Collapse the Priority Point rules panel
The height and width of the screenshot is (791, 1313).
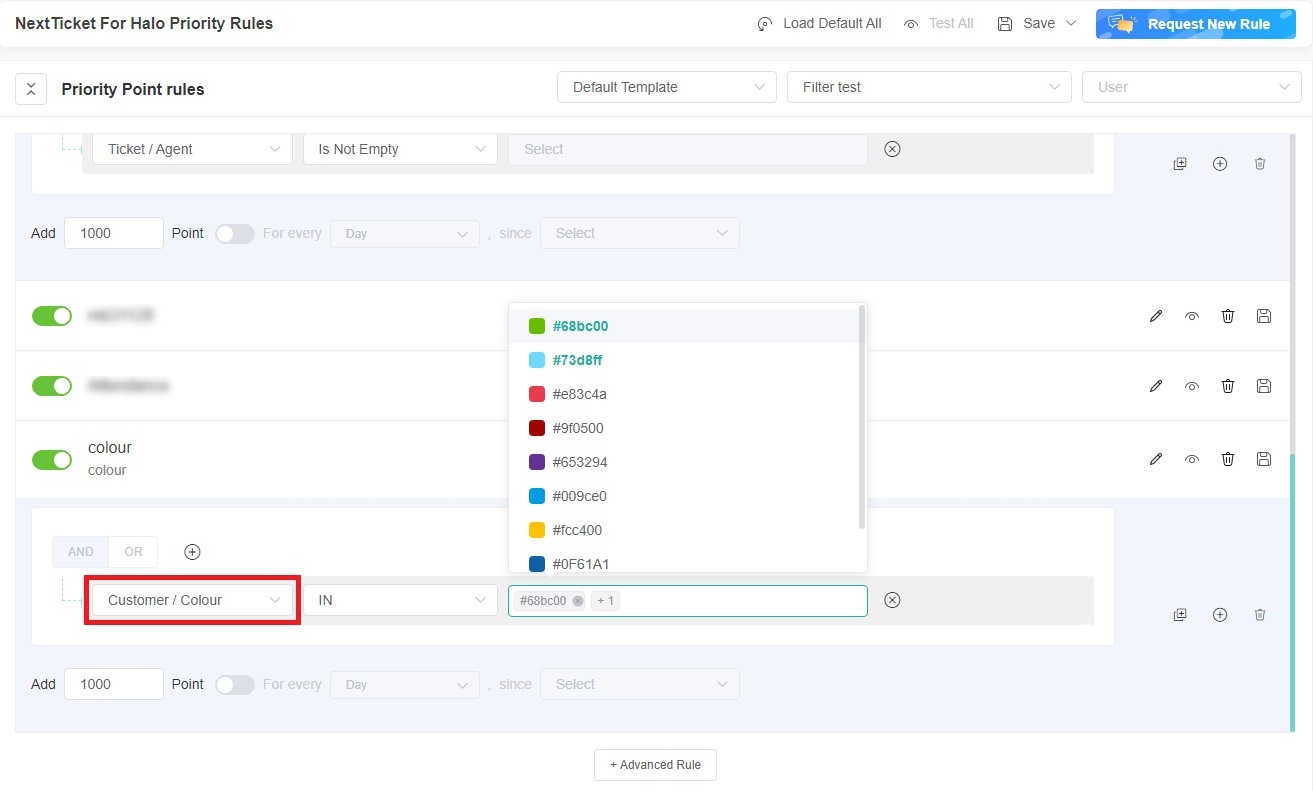pyautogui.click(x=31, y=89)
